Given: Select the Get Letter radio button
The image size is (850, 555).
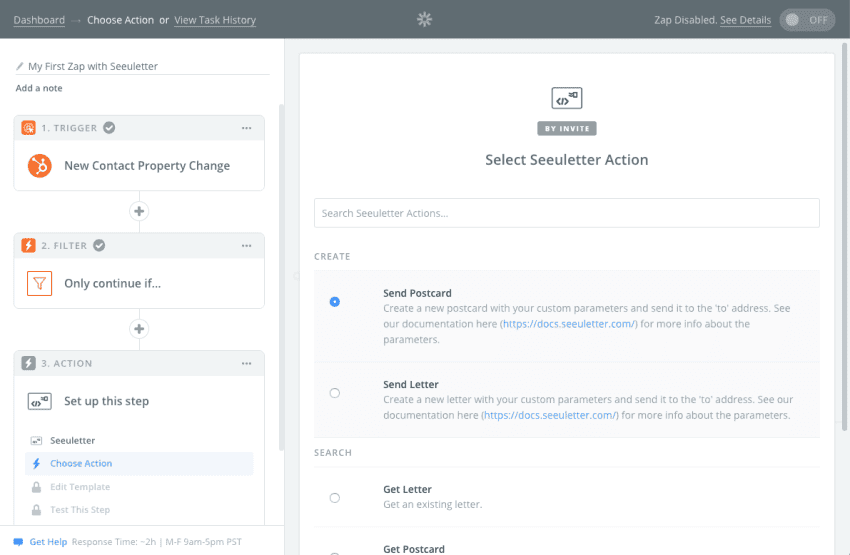Looking at the screenshot, I should pos(334,498).
